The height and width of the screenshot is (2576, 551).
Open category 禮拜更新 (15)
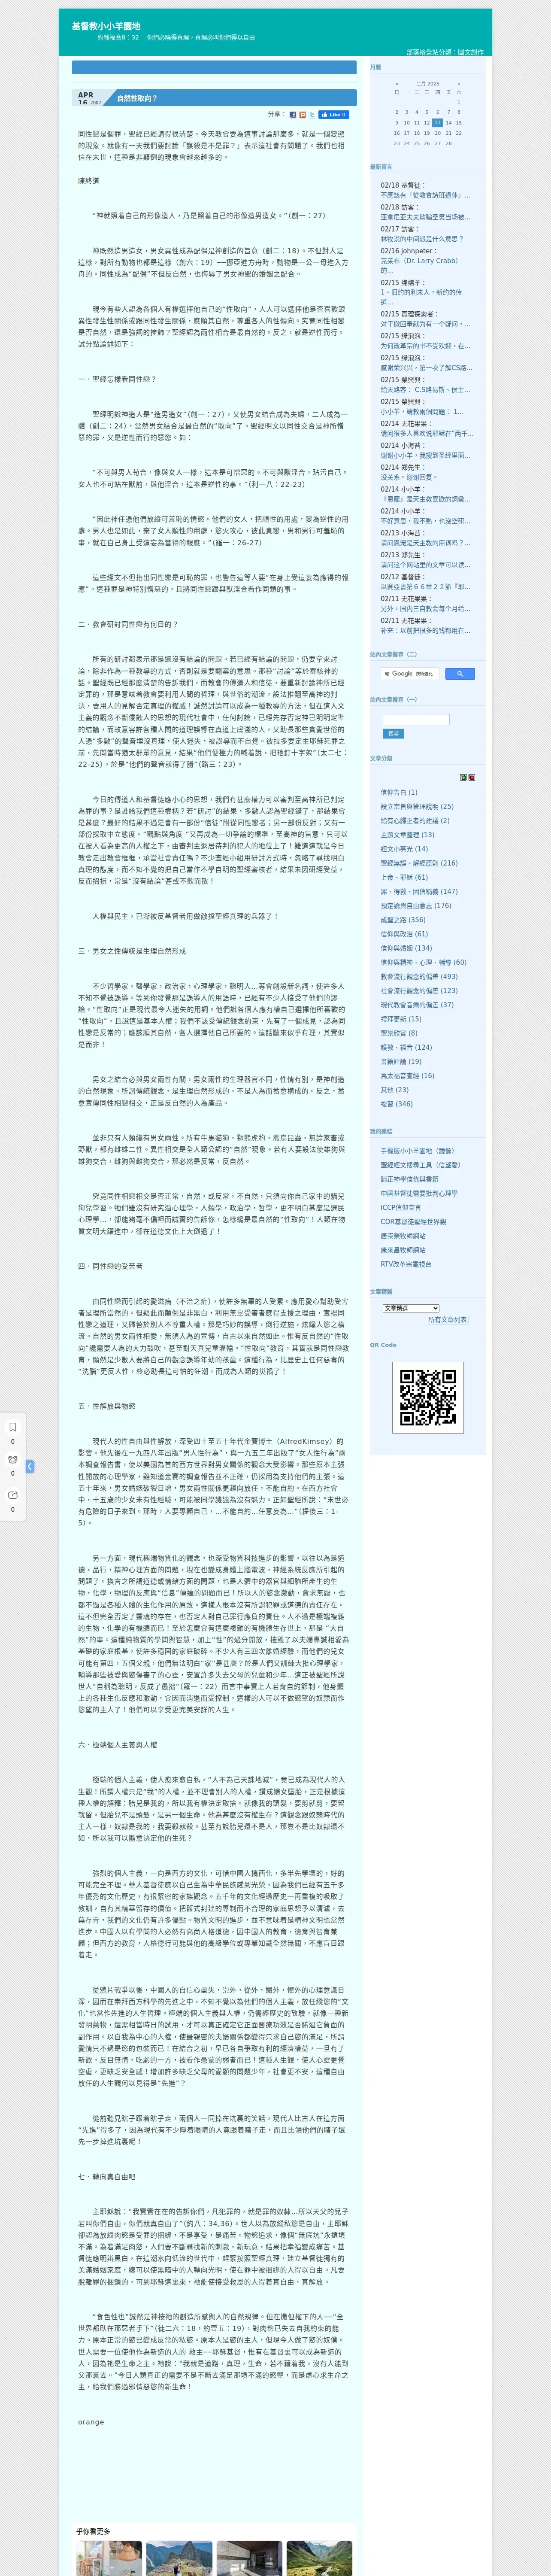pos(400,1019)
